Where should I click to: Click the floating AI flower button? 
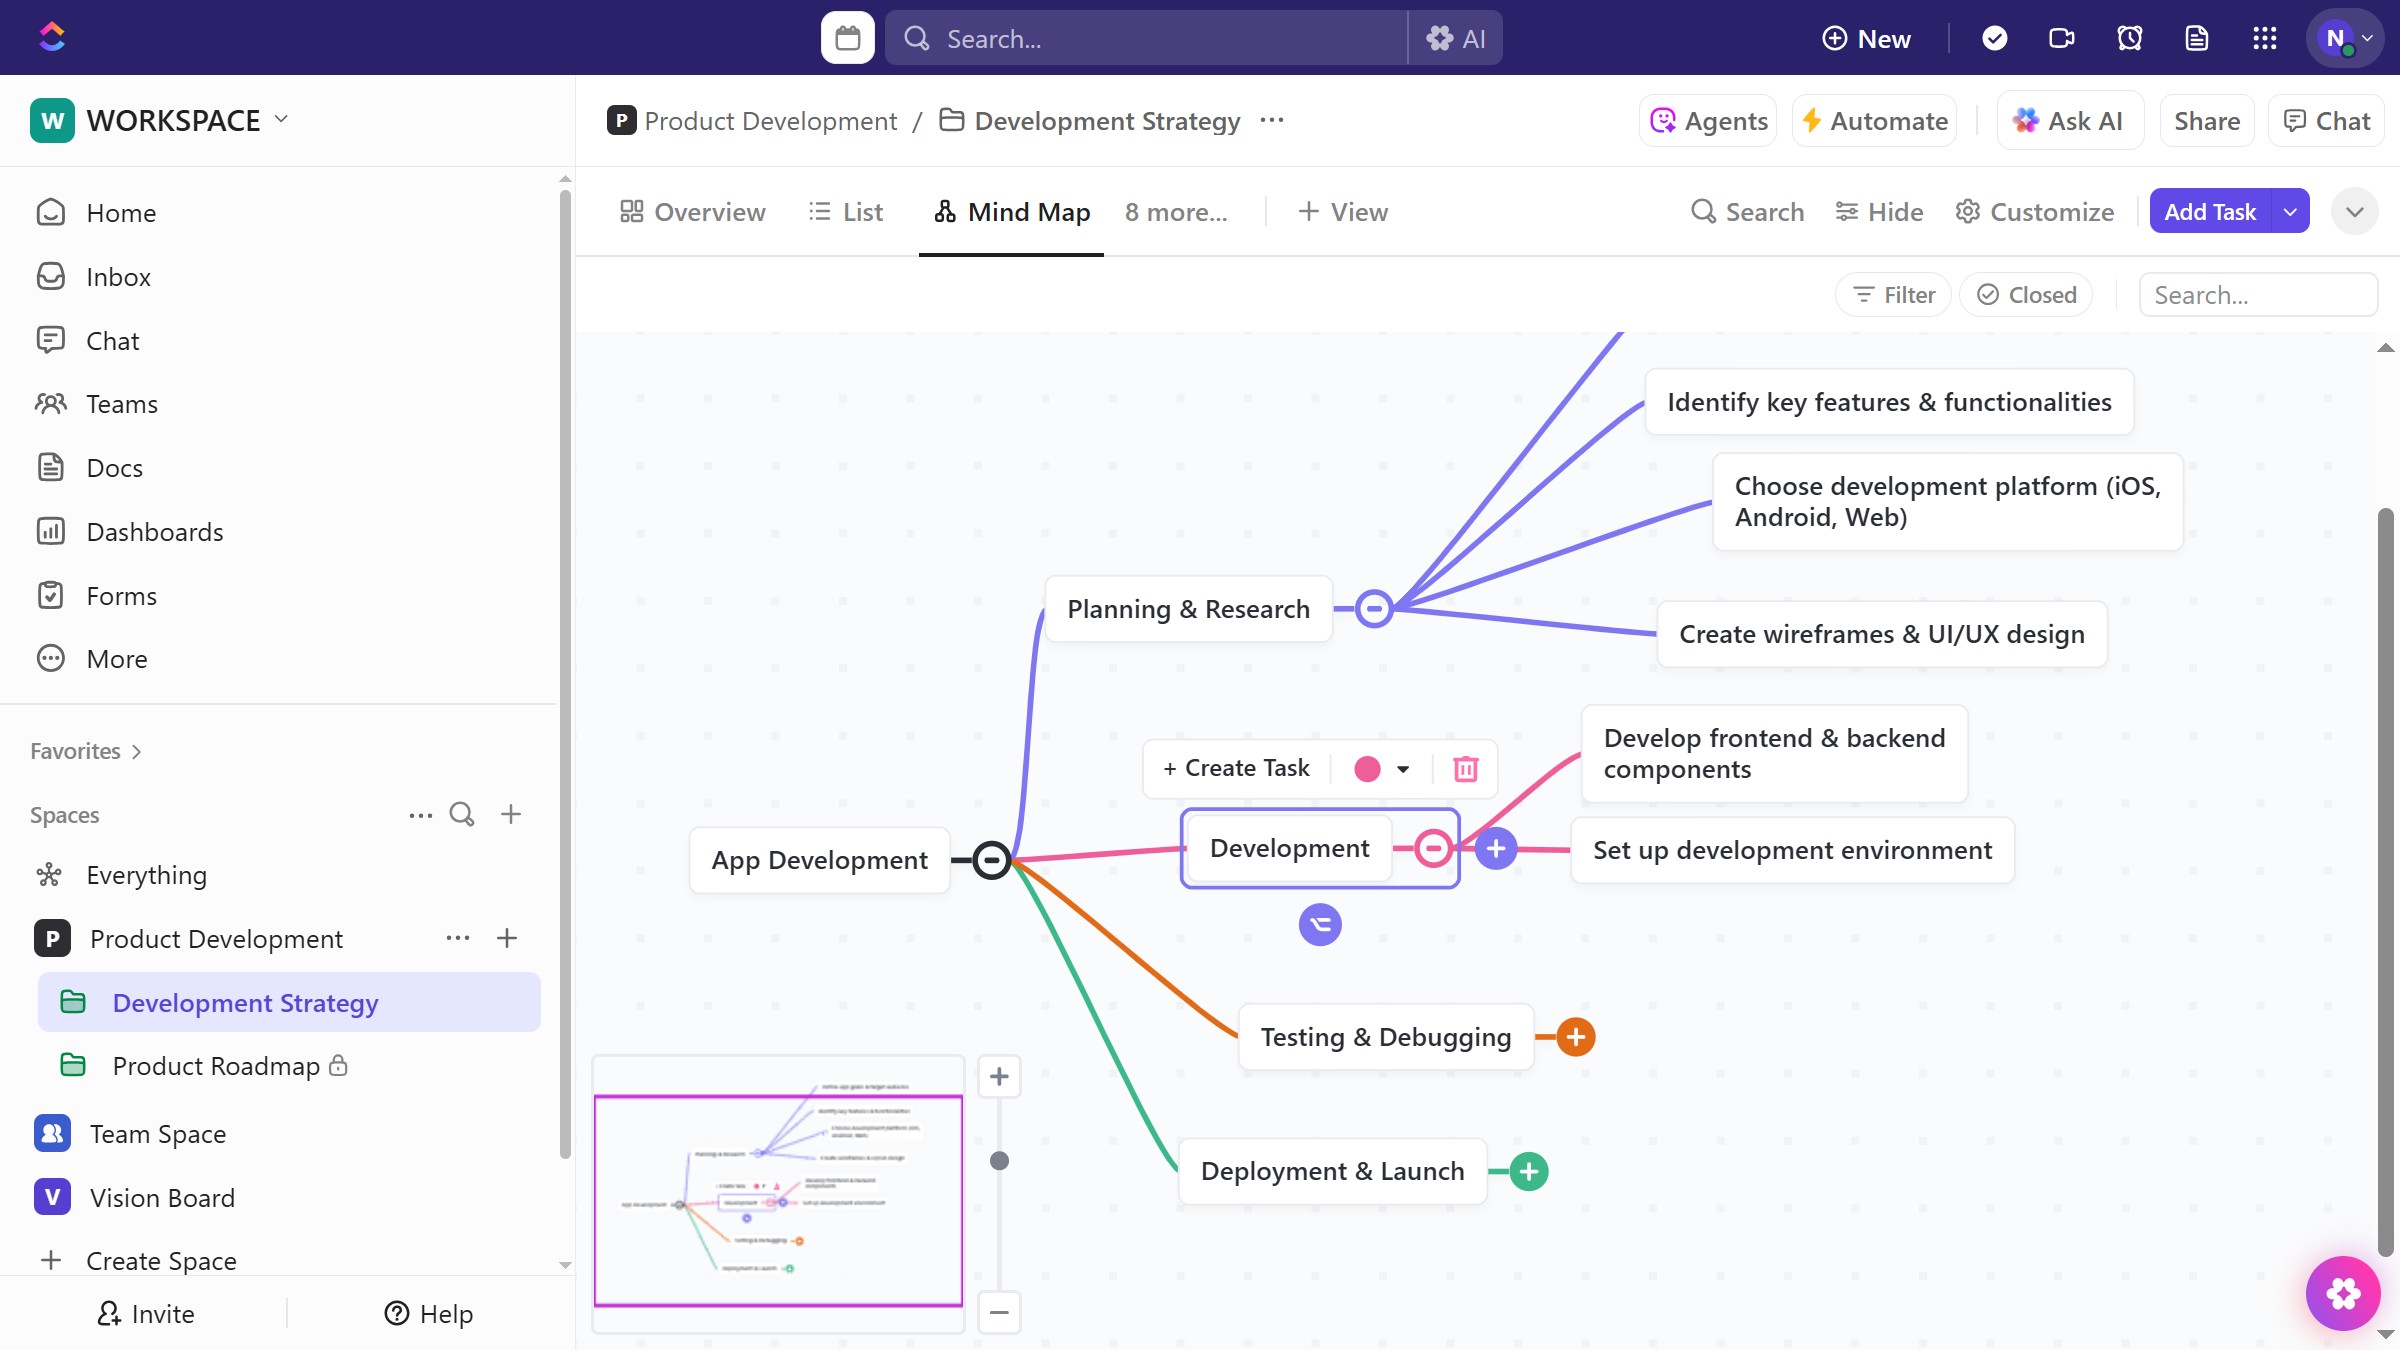tap(2342, 1293)
